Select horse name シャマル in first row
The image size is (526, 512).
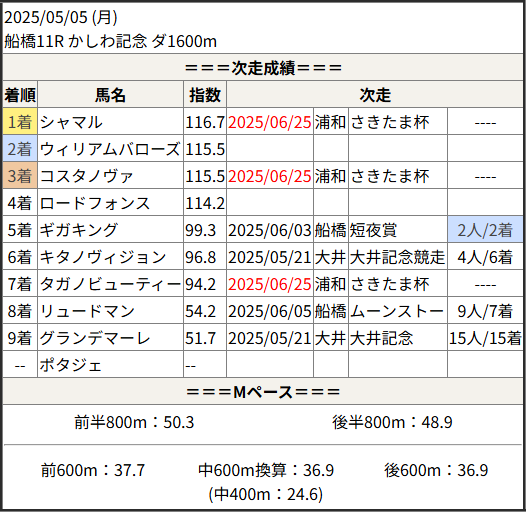71,122
